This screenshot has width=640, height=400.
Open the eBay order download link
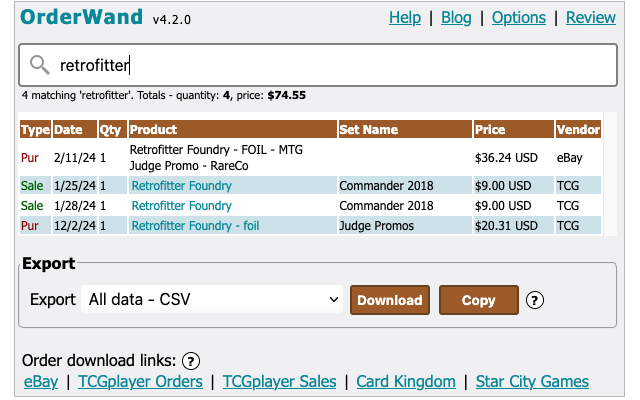[41, 381]
